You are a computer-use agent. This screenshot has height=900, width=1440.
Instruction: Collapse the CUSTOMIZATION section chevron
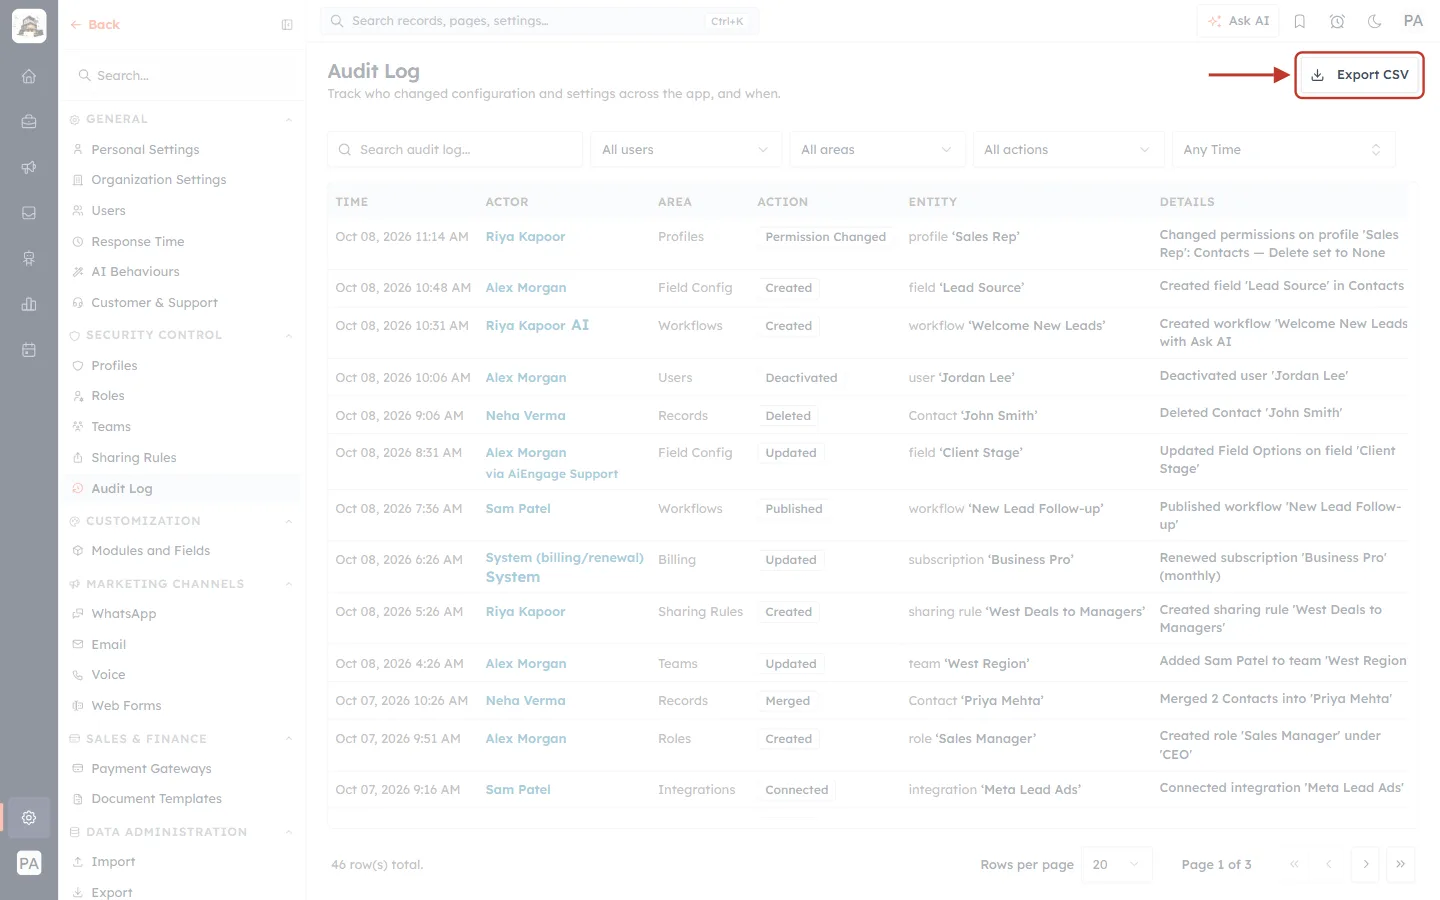(289, 522)
